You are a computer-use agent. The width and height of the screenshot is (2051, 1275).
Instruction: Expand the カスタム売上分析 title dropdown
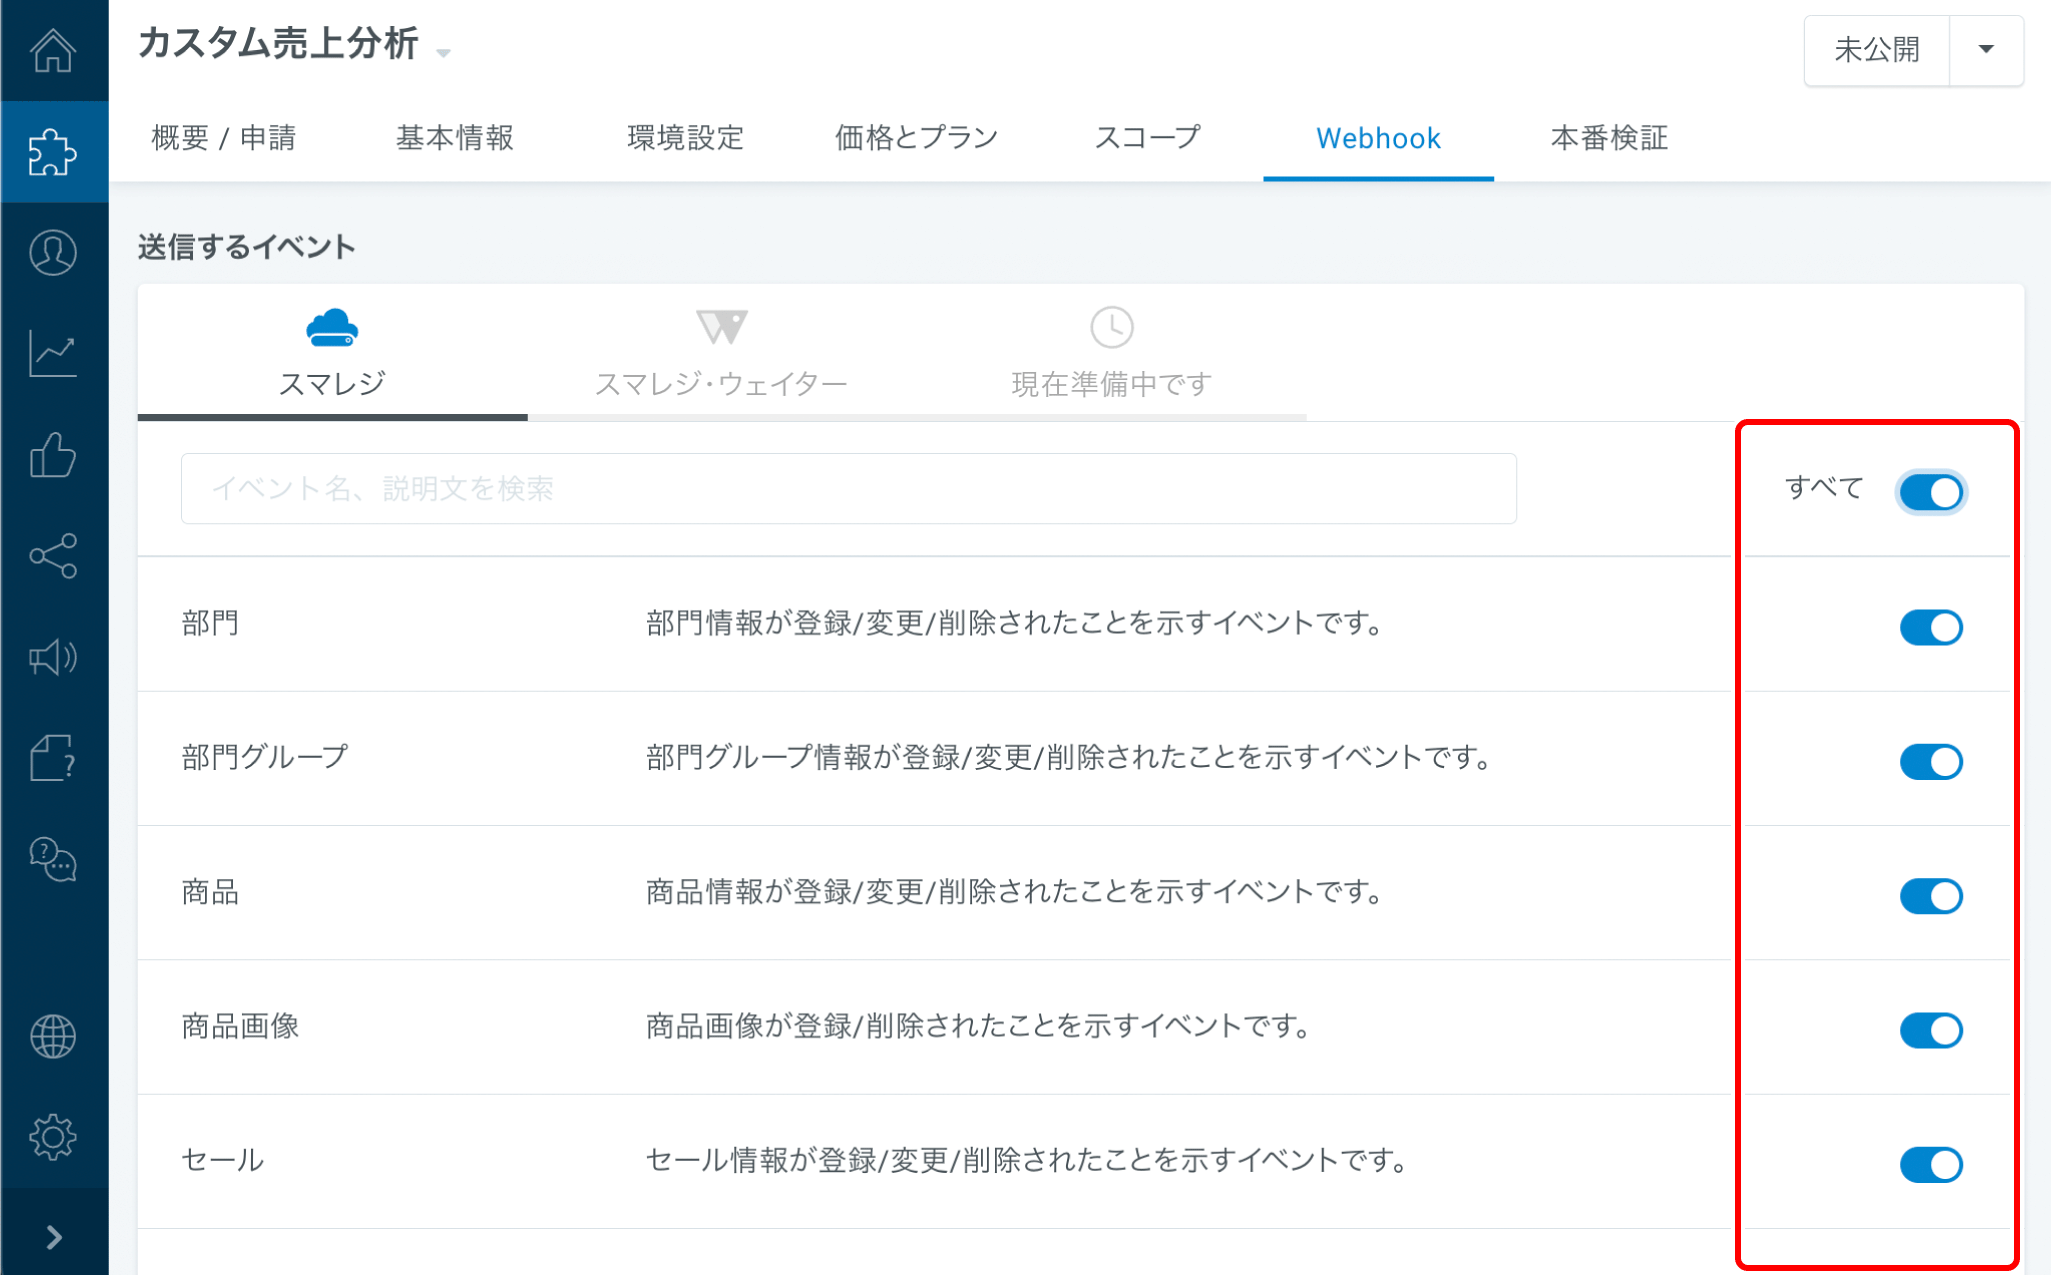pos(444,52)
